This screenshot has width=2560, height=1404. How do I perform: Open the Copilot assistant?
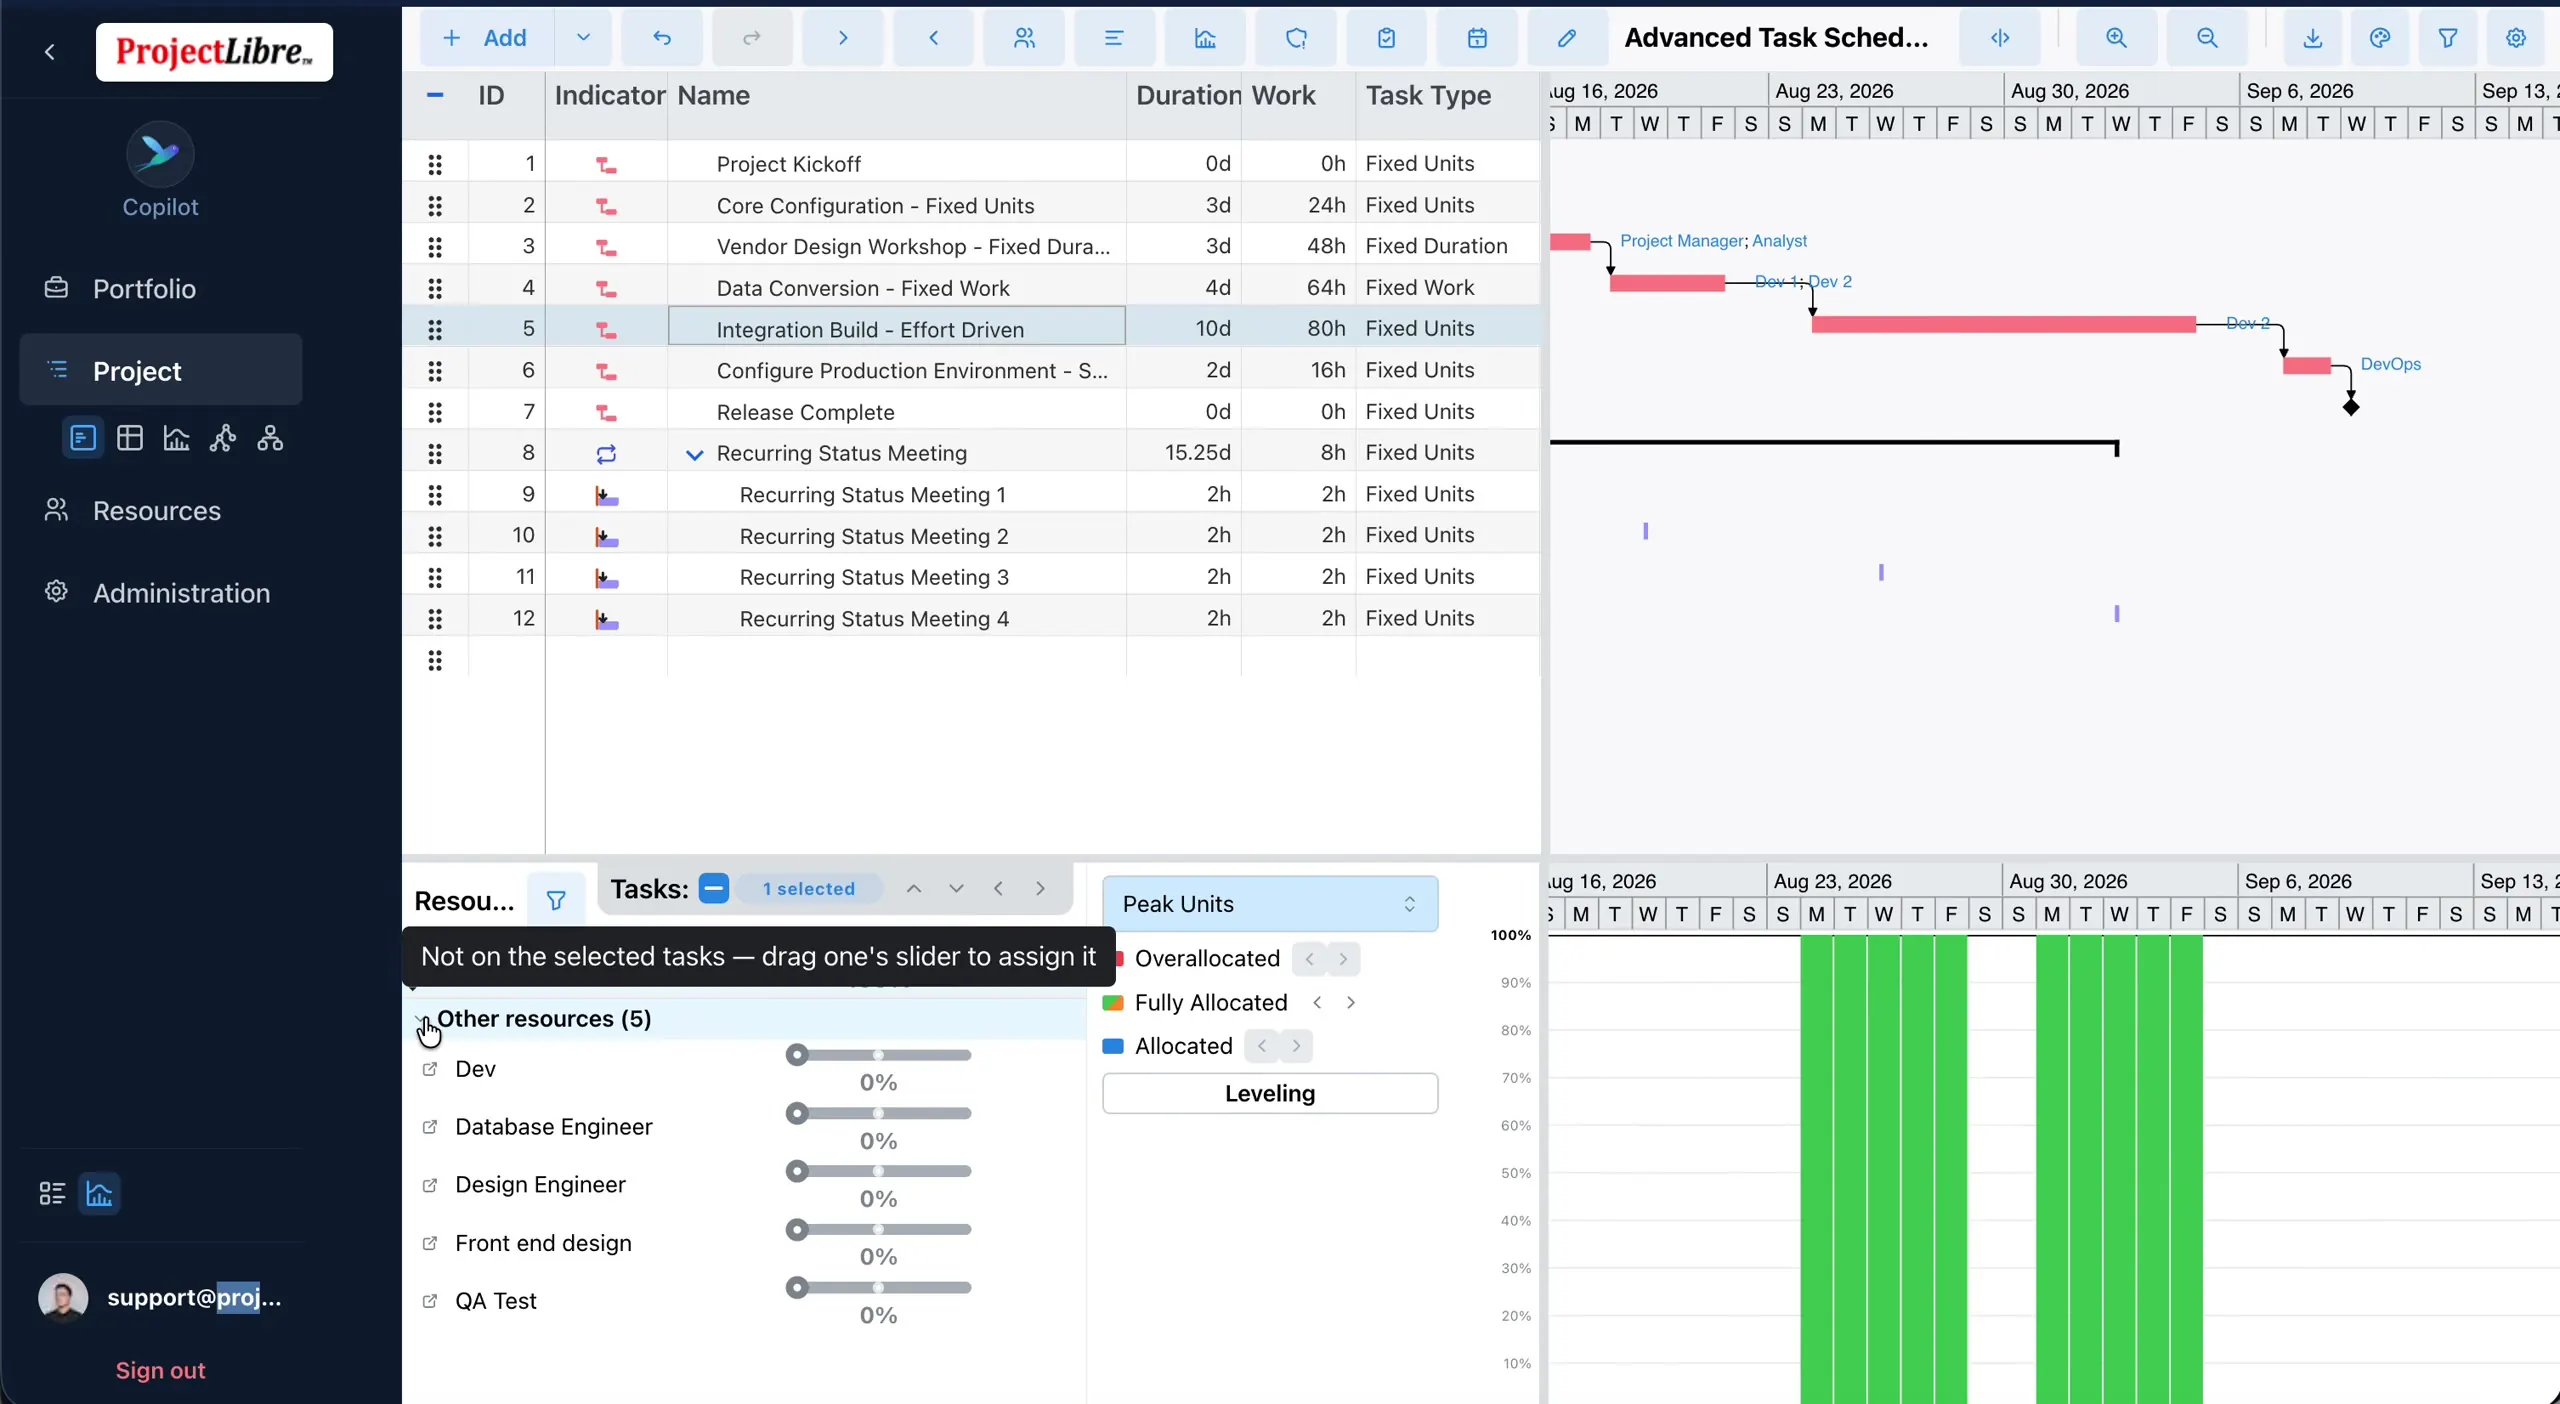coord(160,170)
